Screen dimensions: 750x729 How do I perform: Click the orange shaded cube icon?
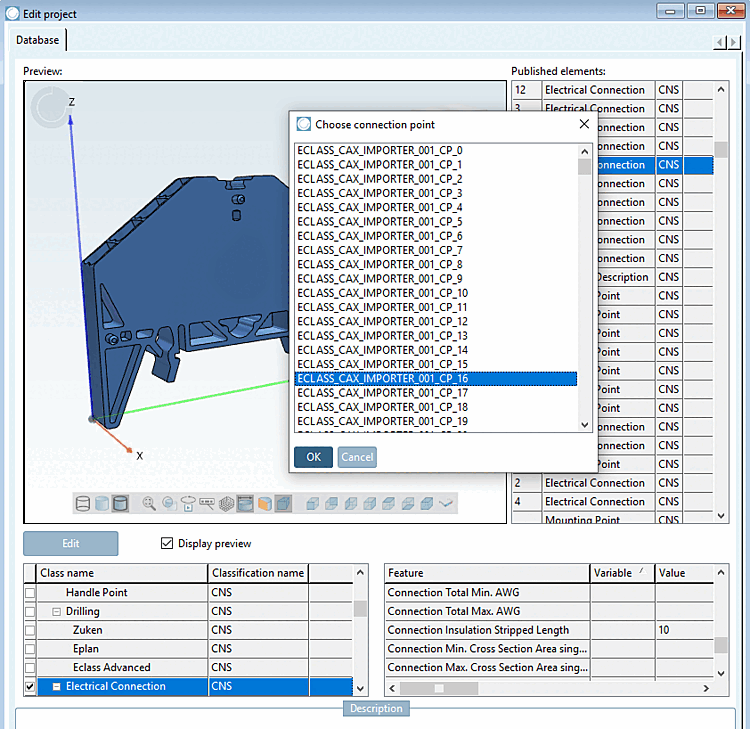(x=265, y=503)
